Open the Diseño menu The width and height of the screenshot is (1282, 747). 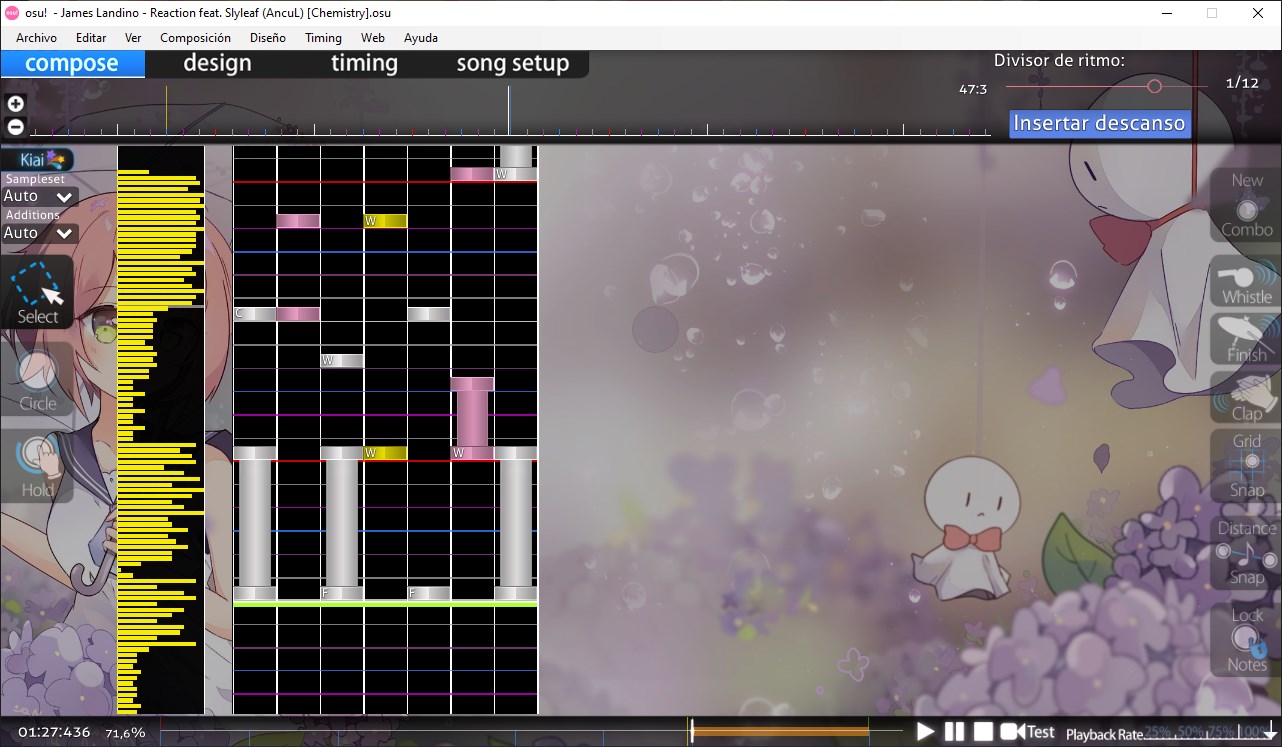267,37
